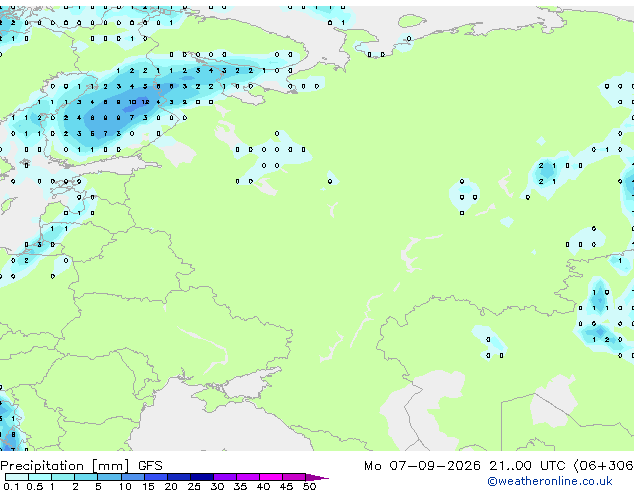Click purple arrow tip beyond 50 on legend

[x=317, y=477]
